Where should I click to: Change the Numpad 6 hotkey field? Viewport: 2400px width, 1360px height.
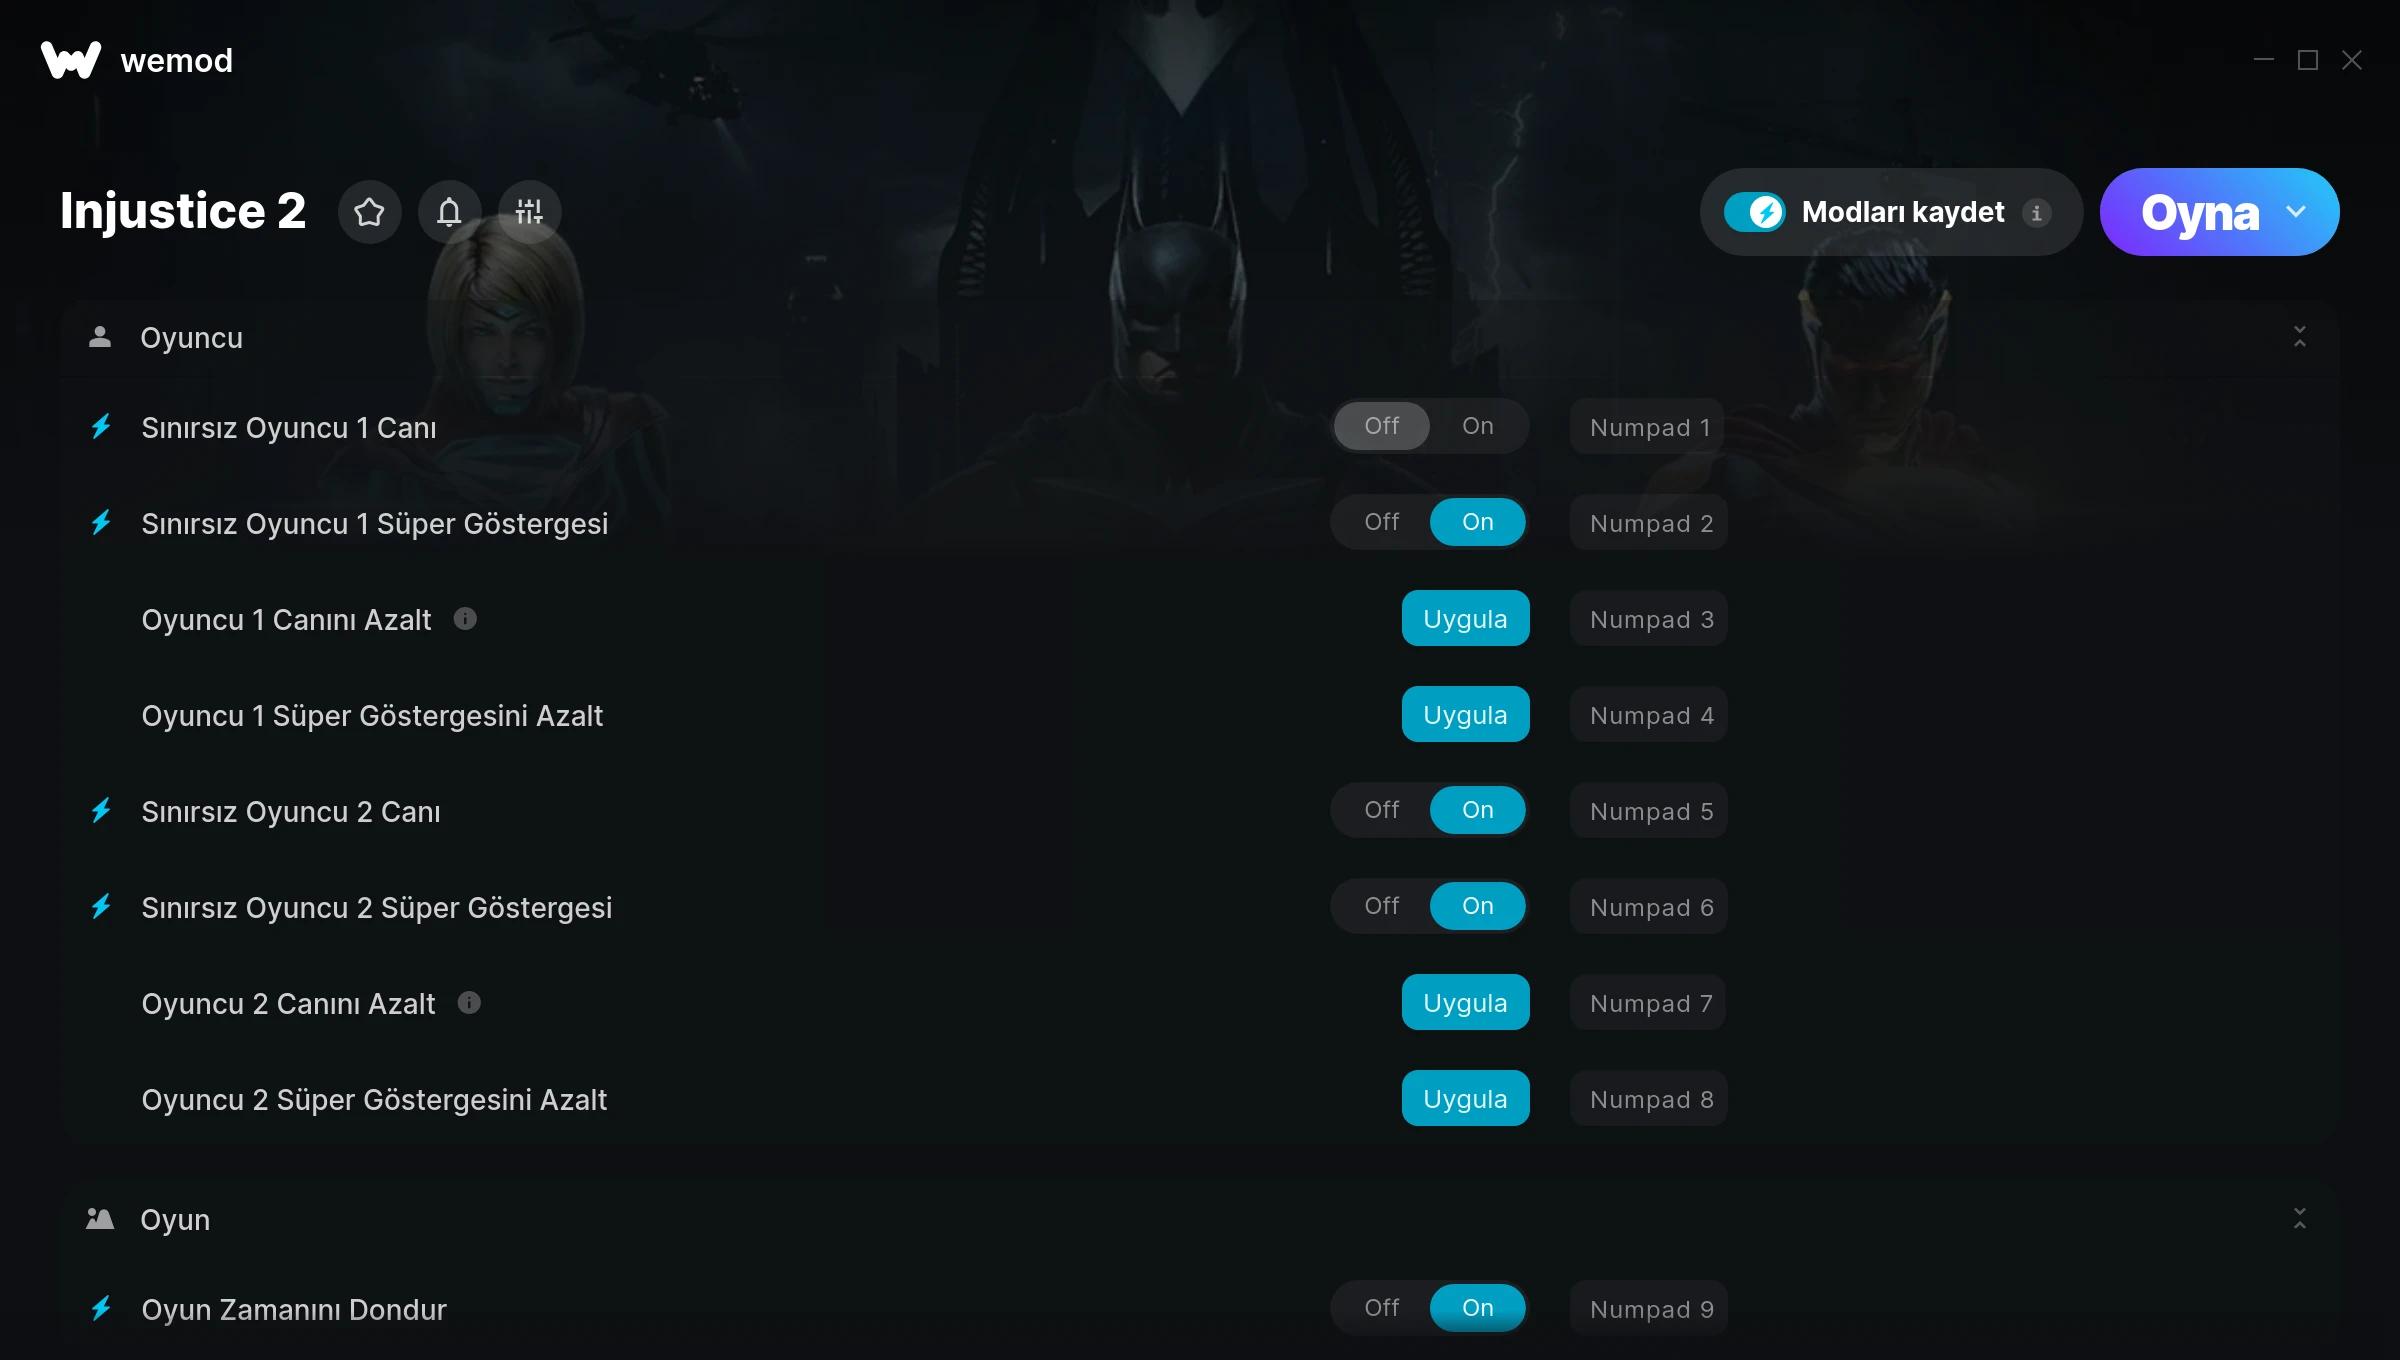[x=1648, y=907]
